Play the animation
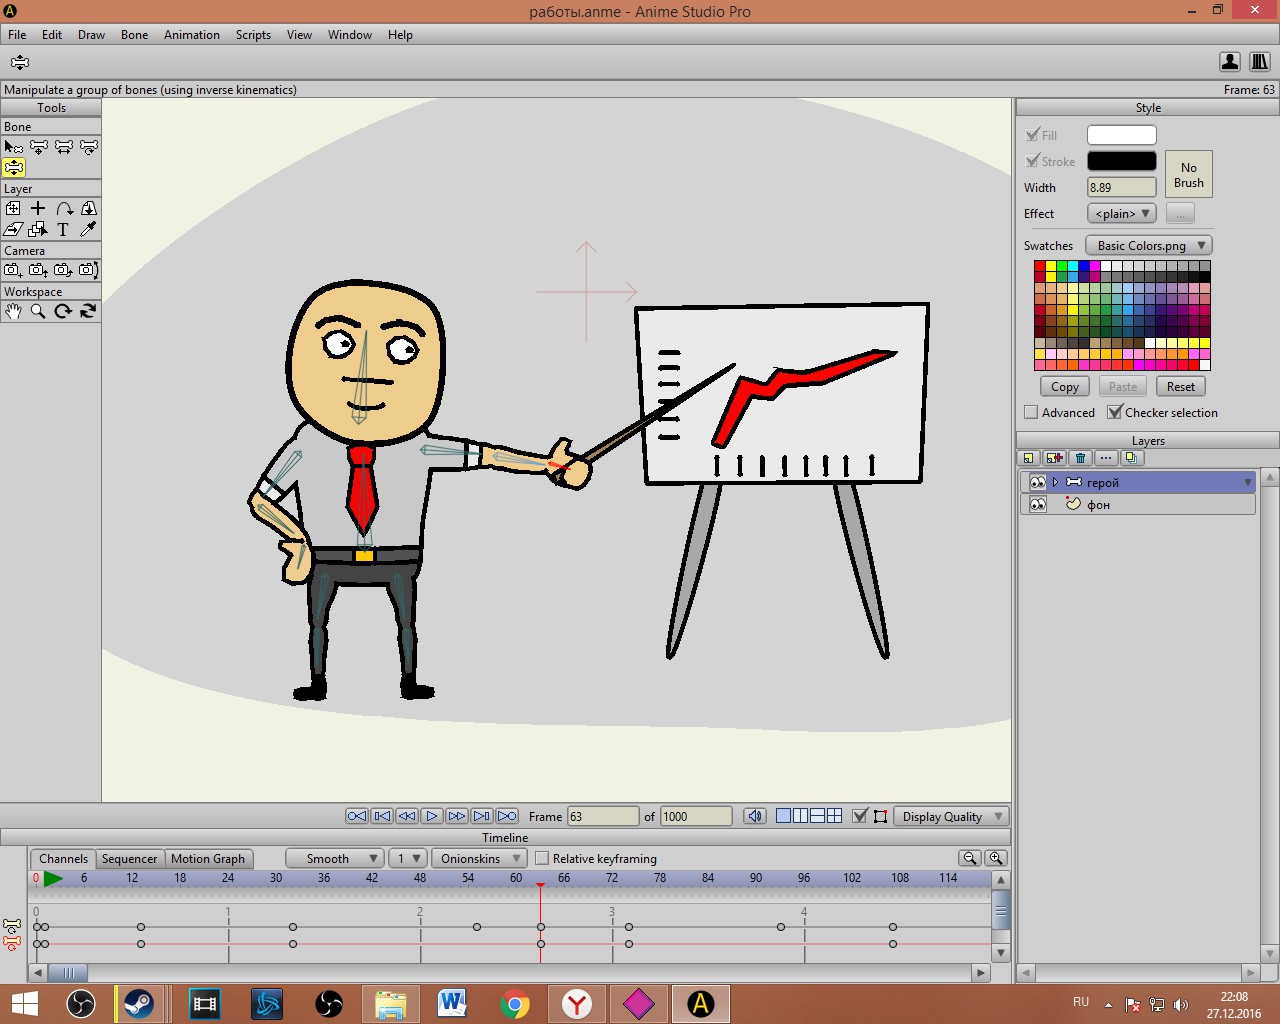Viewport: 1280px width, 1024px height. tap(432, 816)
